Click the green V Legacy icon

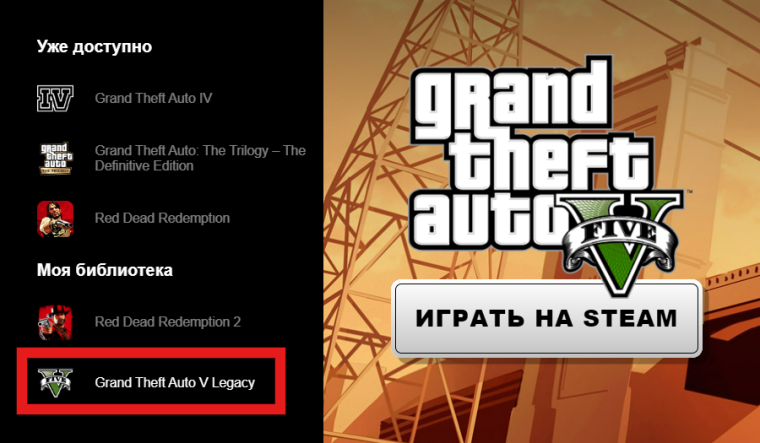55,382
